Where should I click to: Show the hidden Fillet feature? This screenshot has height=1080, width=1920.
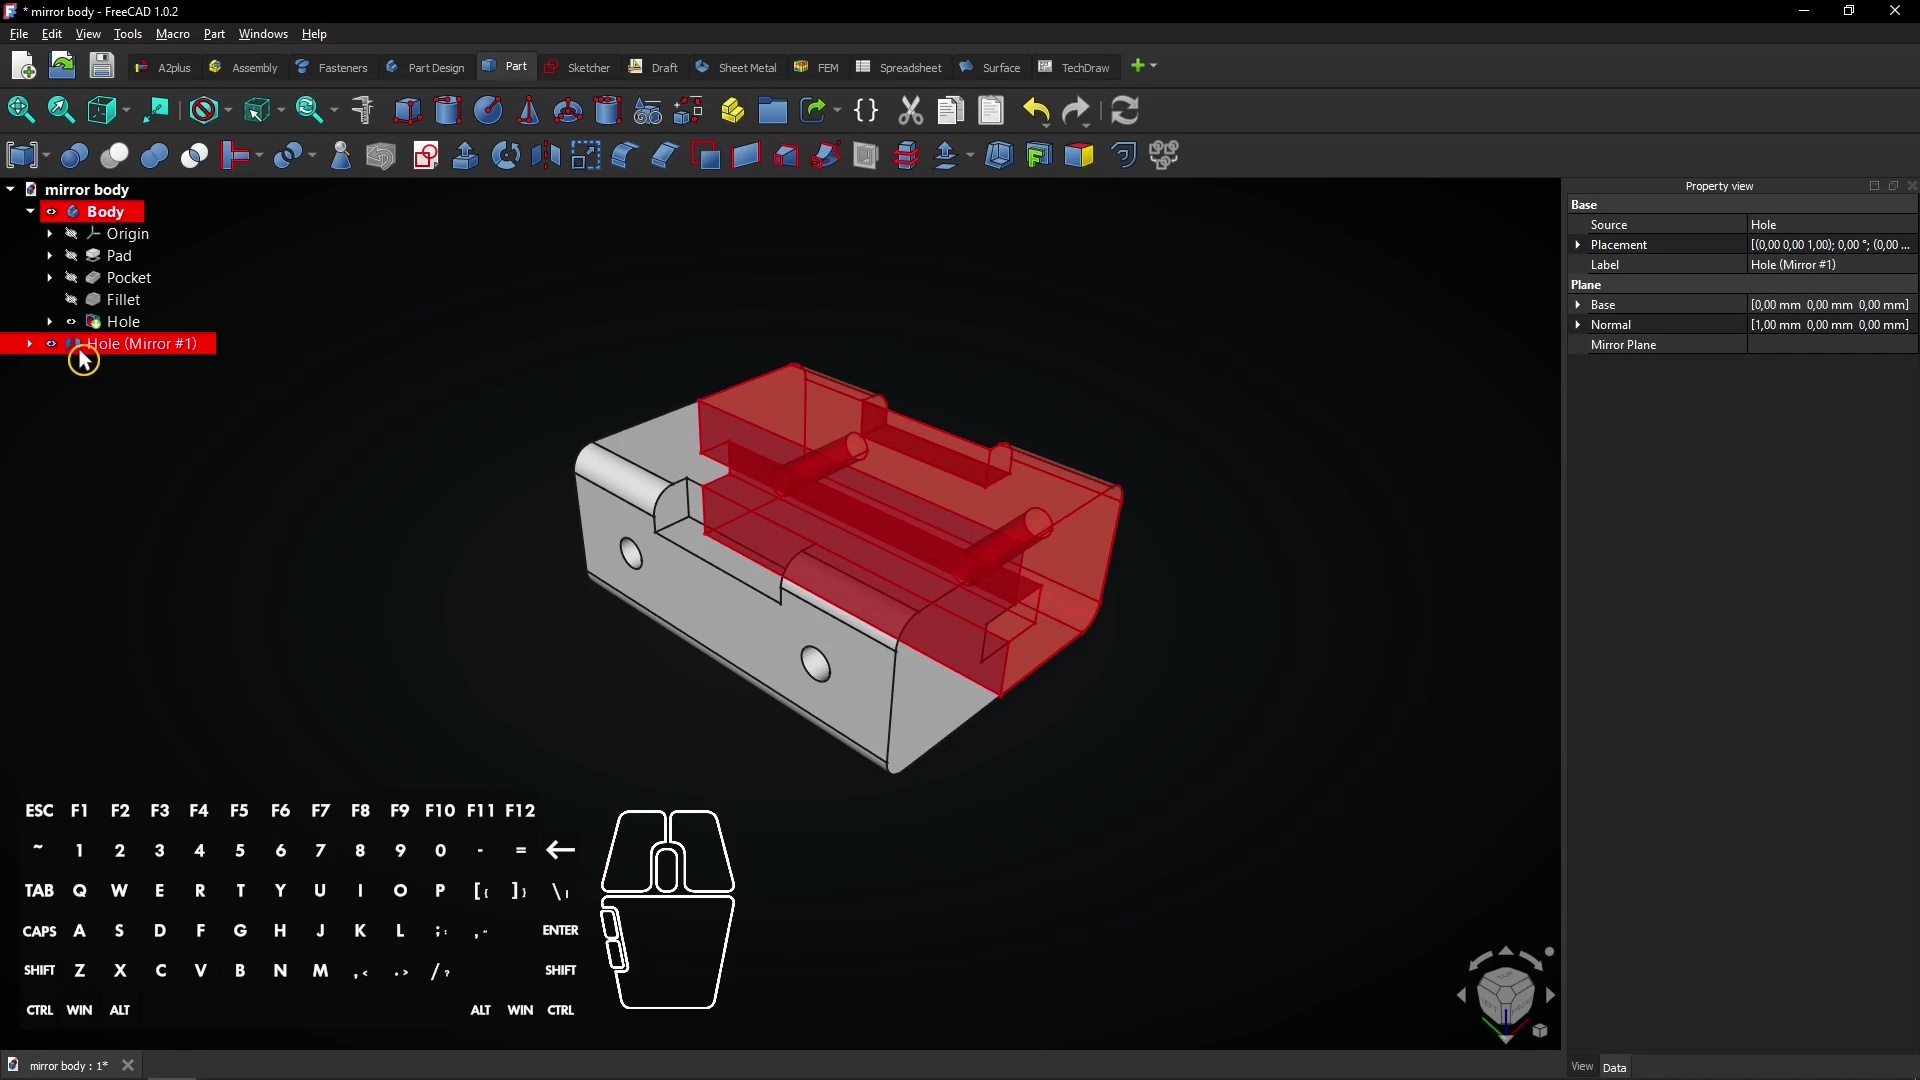[70, 299]
